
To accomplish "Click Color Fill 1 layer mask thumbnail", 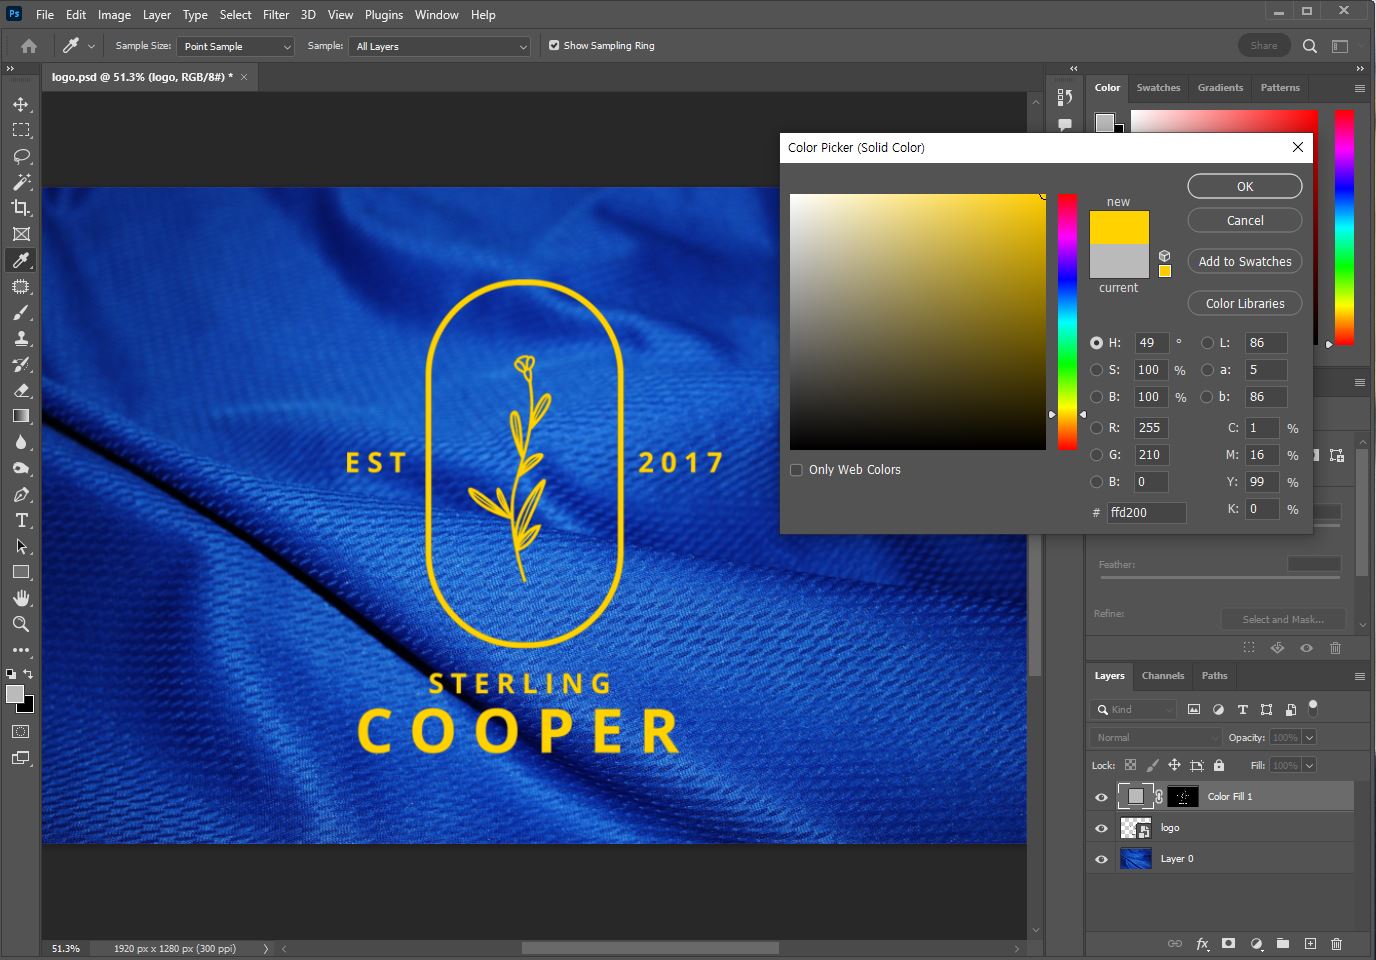I will click(x=1183, y=797).
